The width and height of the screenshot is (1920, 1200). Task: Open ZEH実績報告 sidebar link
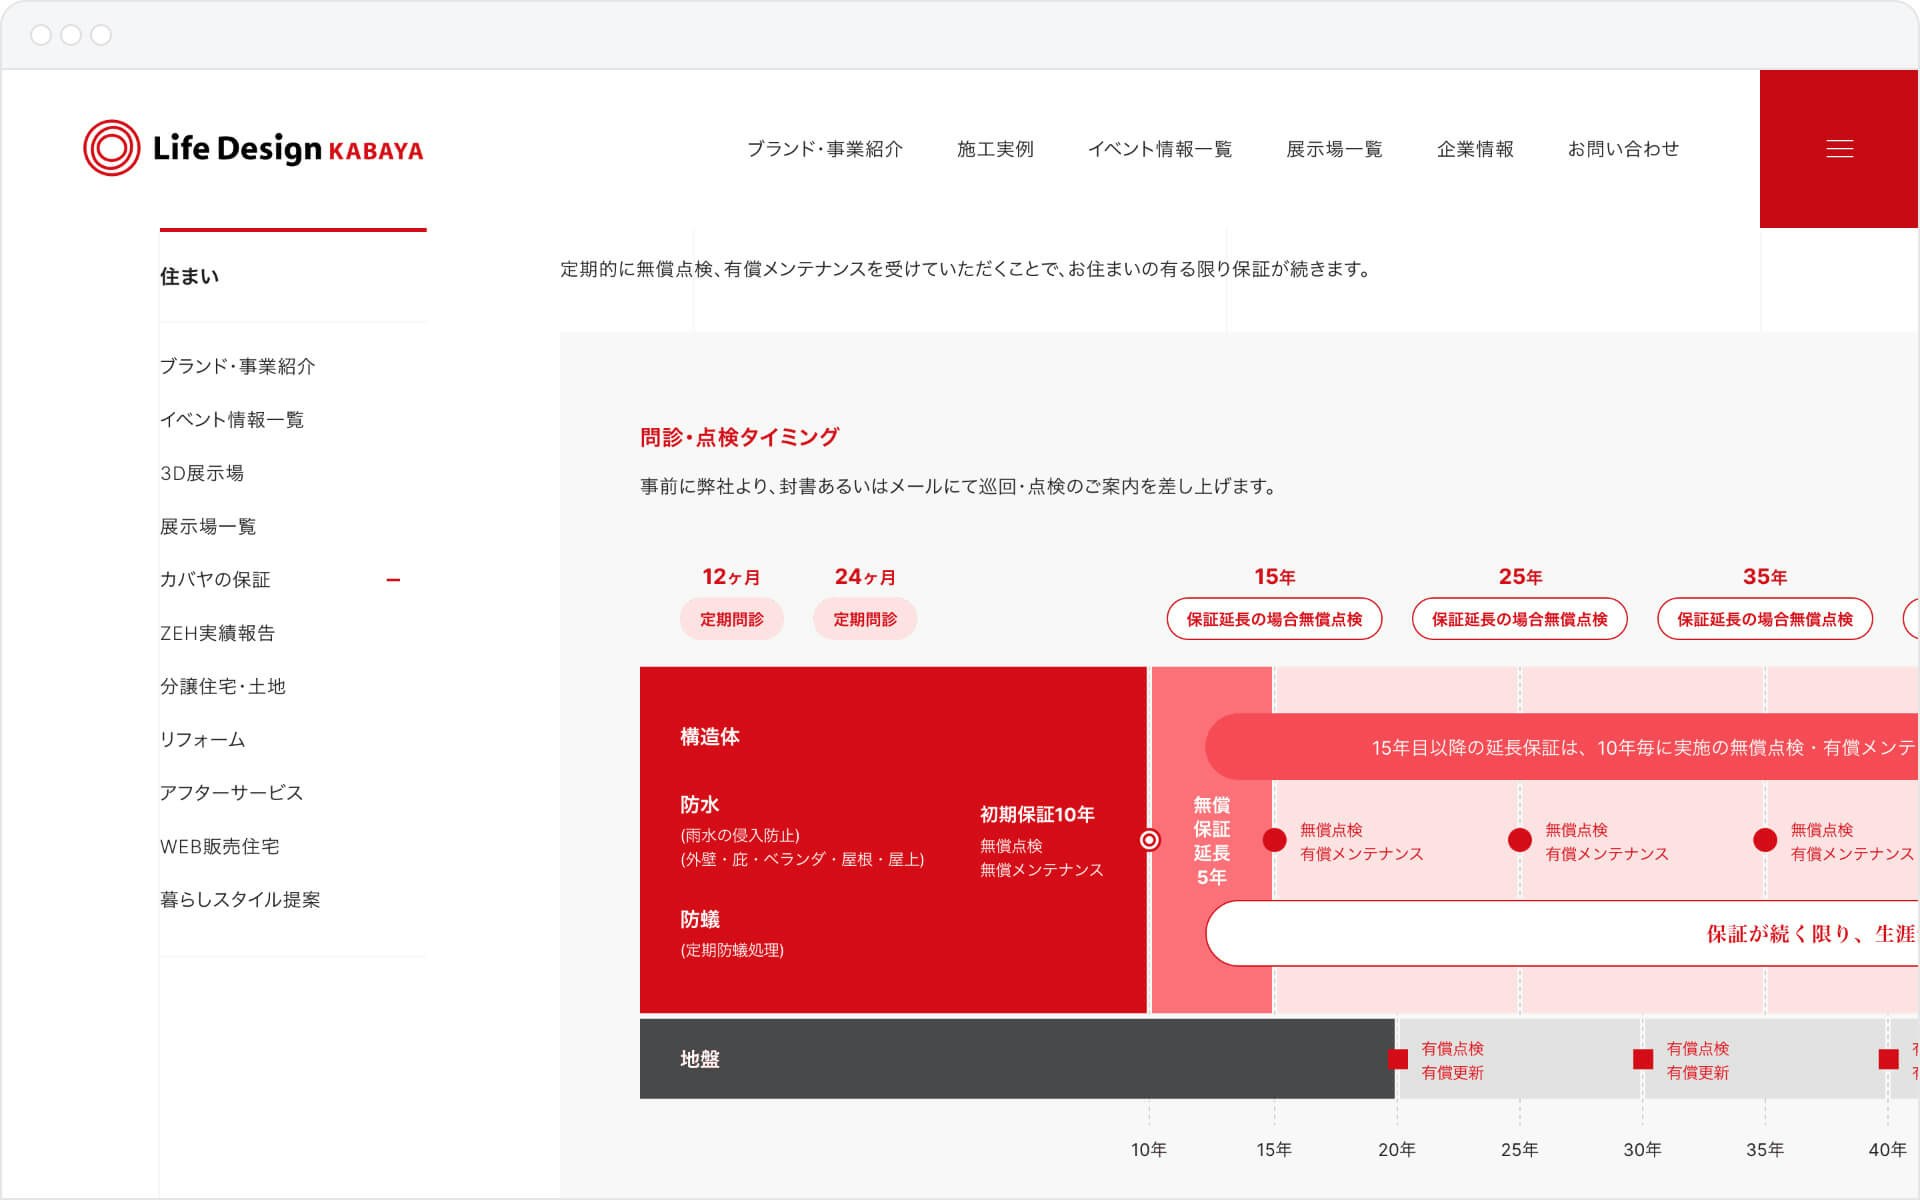point(217,633)
